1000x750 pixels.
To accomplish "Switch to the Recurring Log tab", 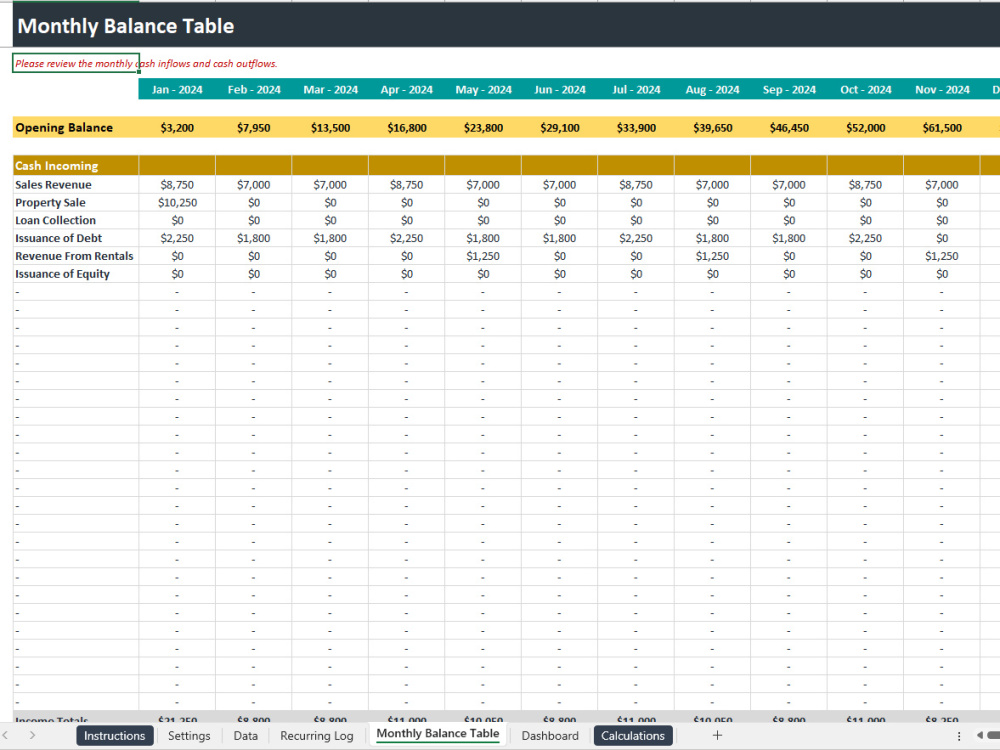I will [316, 735].
